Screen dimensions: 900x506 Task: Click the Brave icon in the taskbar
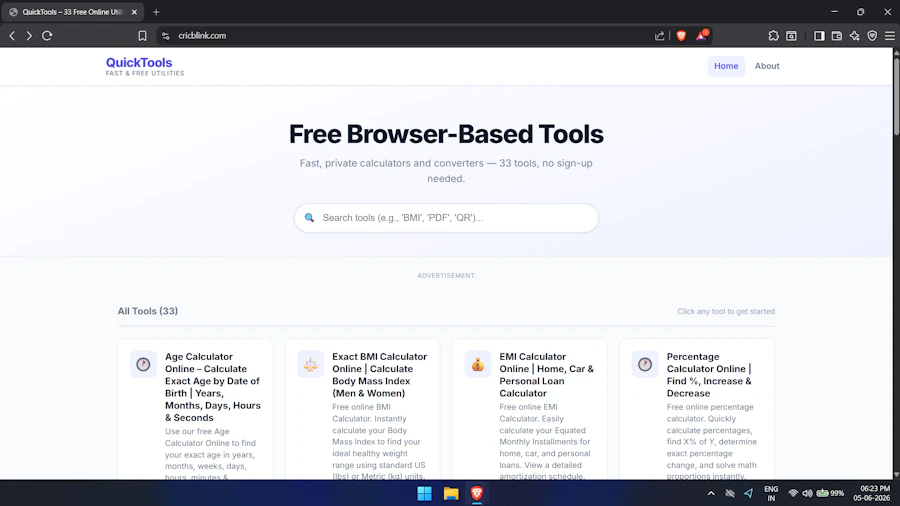477,493
